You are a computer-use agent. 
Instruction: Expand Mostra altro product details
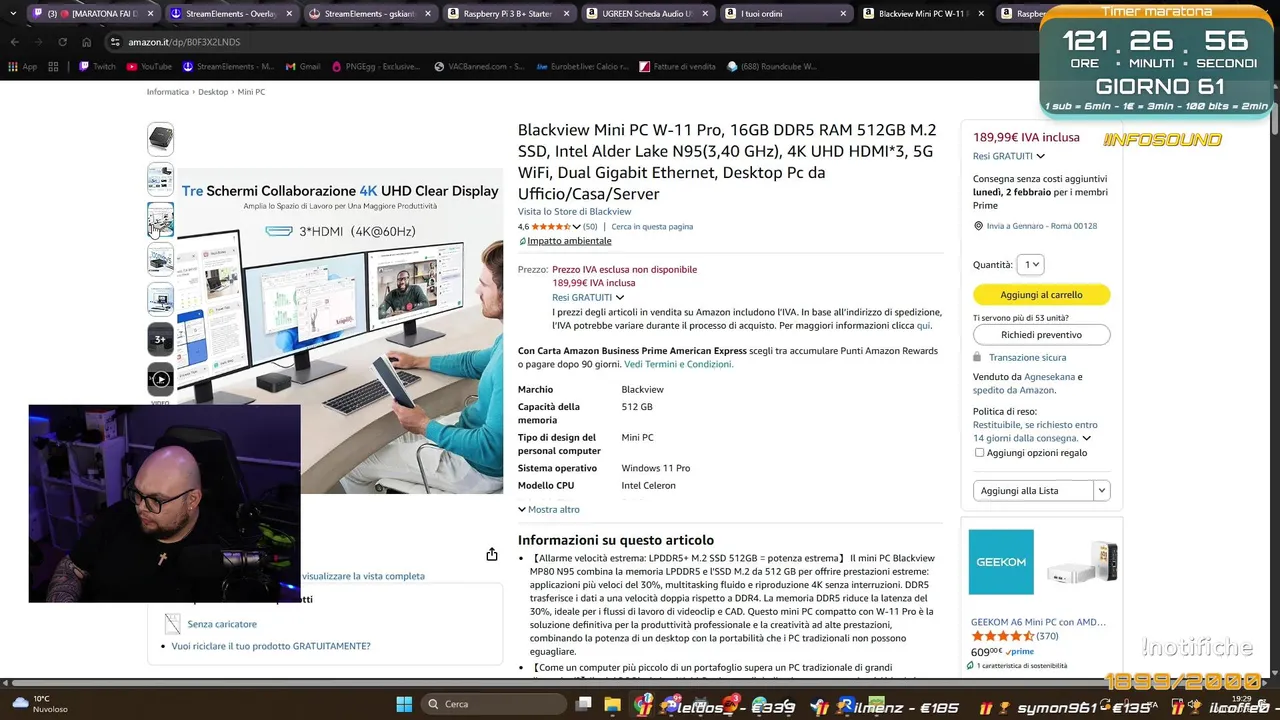[x=549, y=510]
